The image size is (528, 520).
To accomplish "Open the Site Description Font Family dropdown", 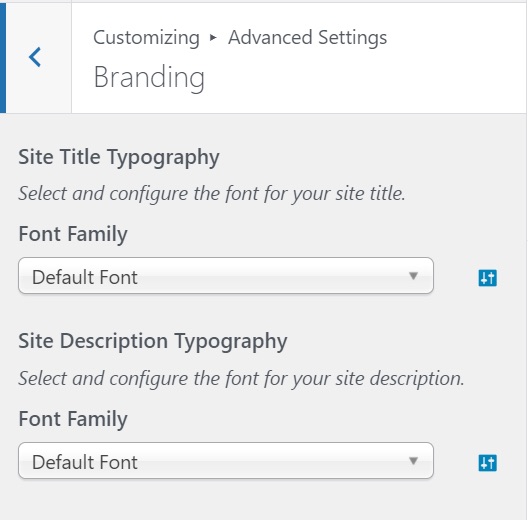I will (226, 460).
